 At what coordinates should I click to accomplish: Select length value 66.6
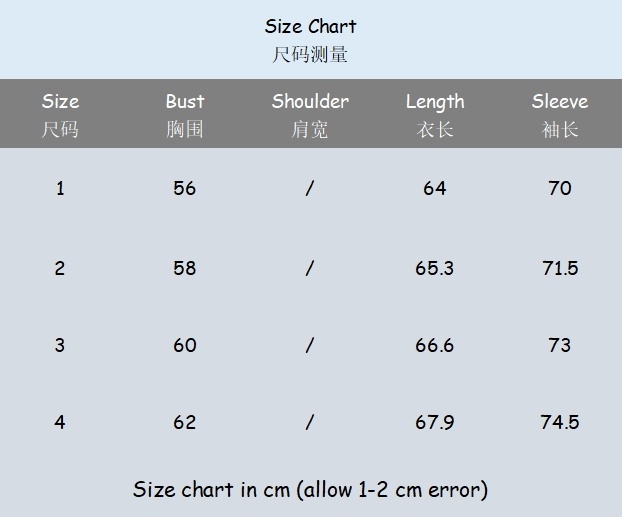pyautogui.click(x=435, y=345)
